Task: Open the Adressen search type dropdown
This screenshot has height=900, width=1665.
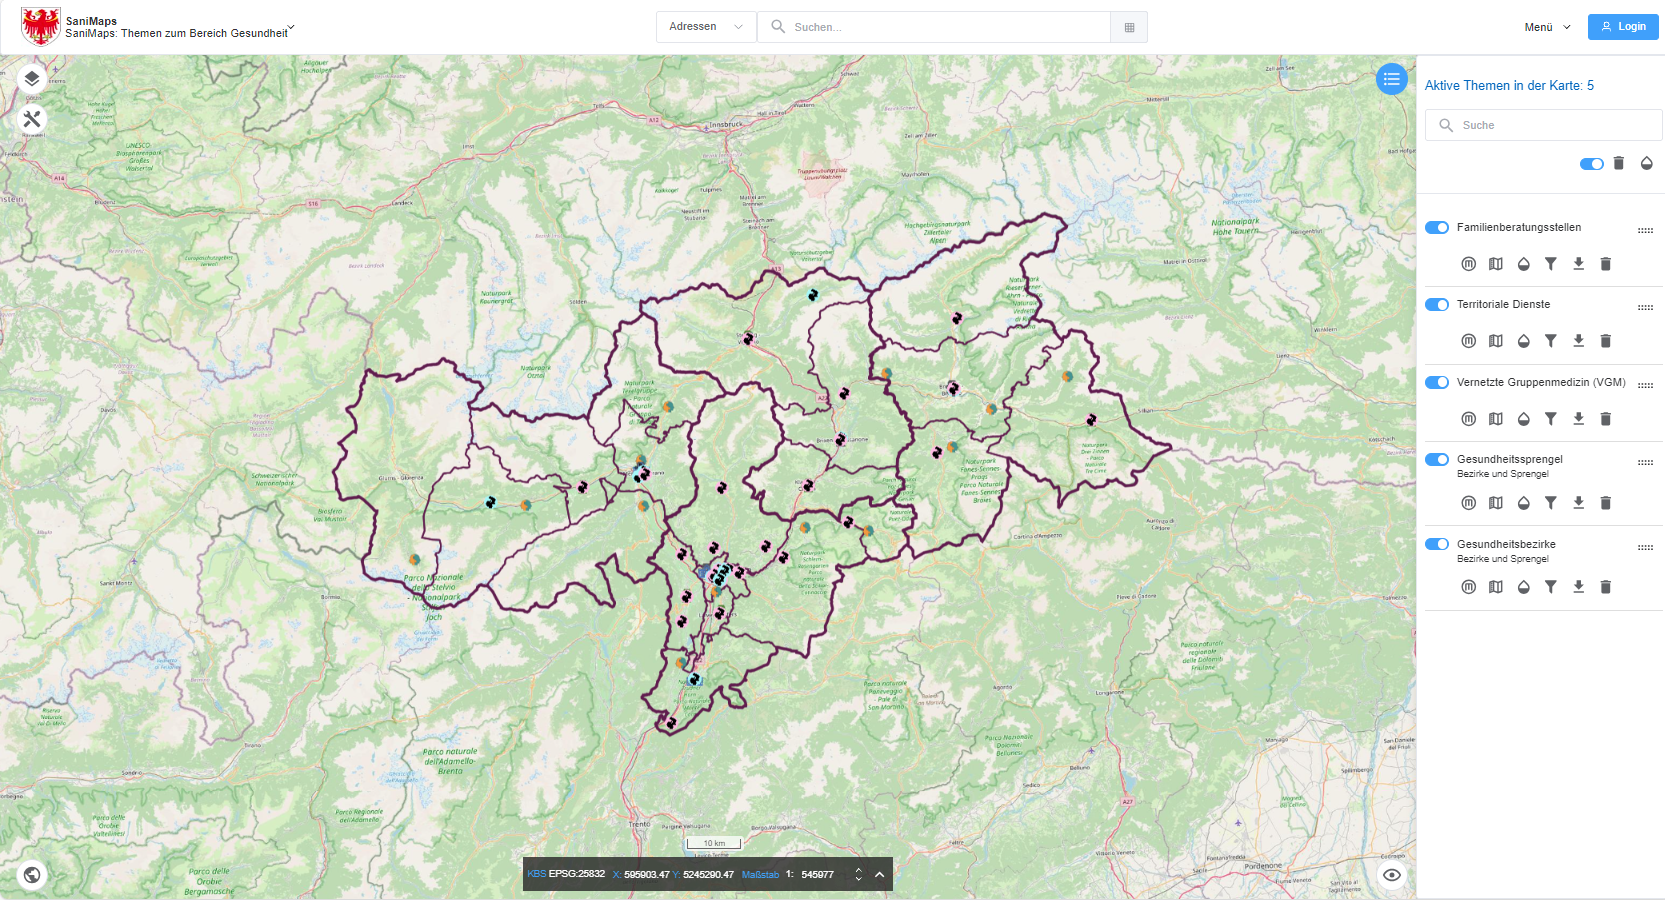Action: point(706,27)
